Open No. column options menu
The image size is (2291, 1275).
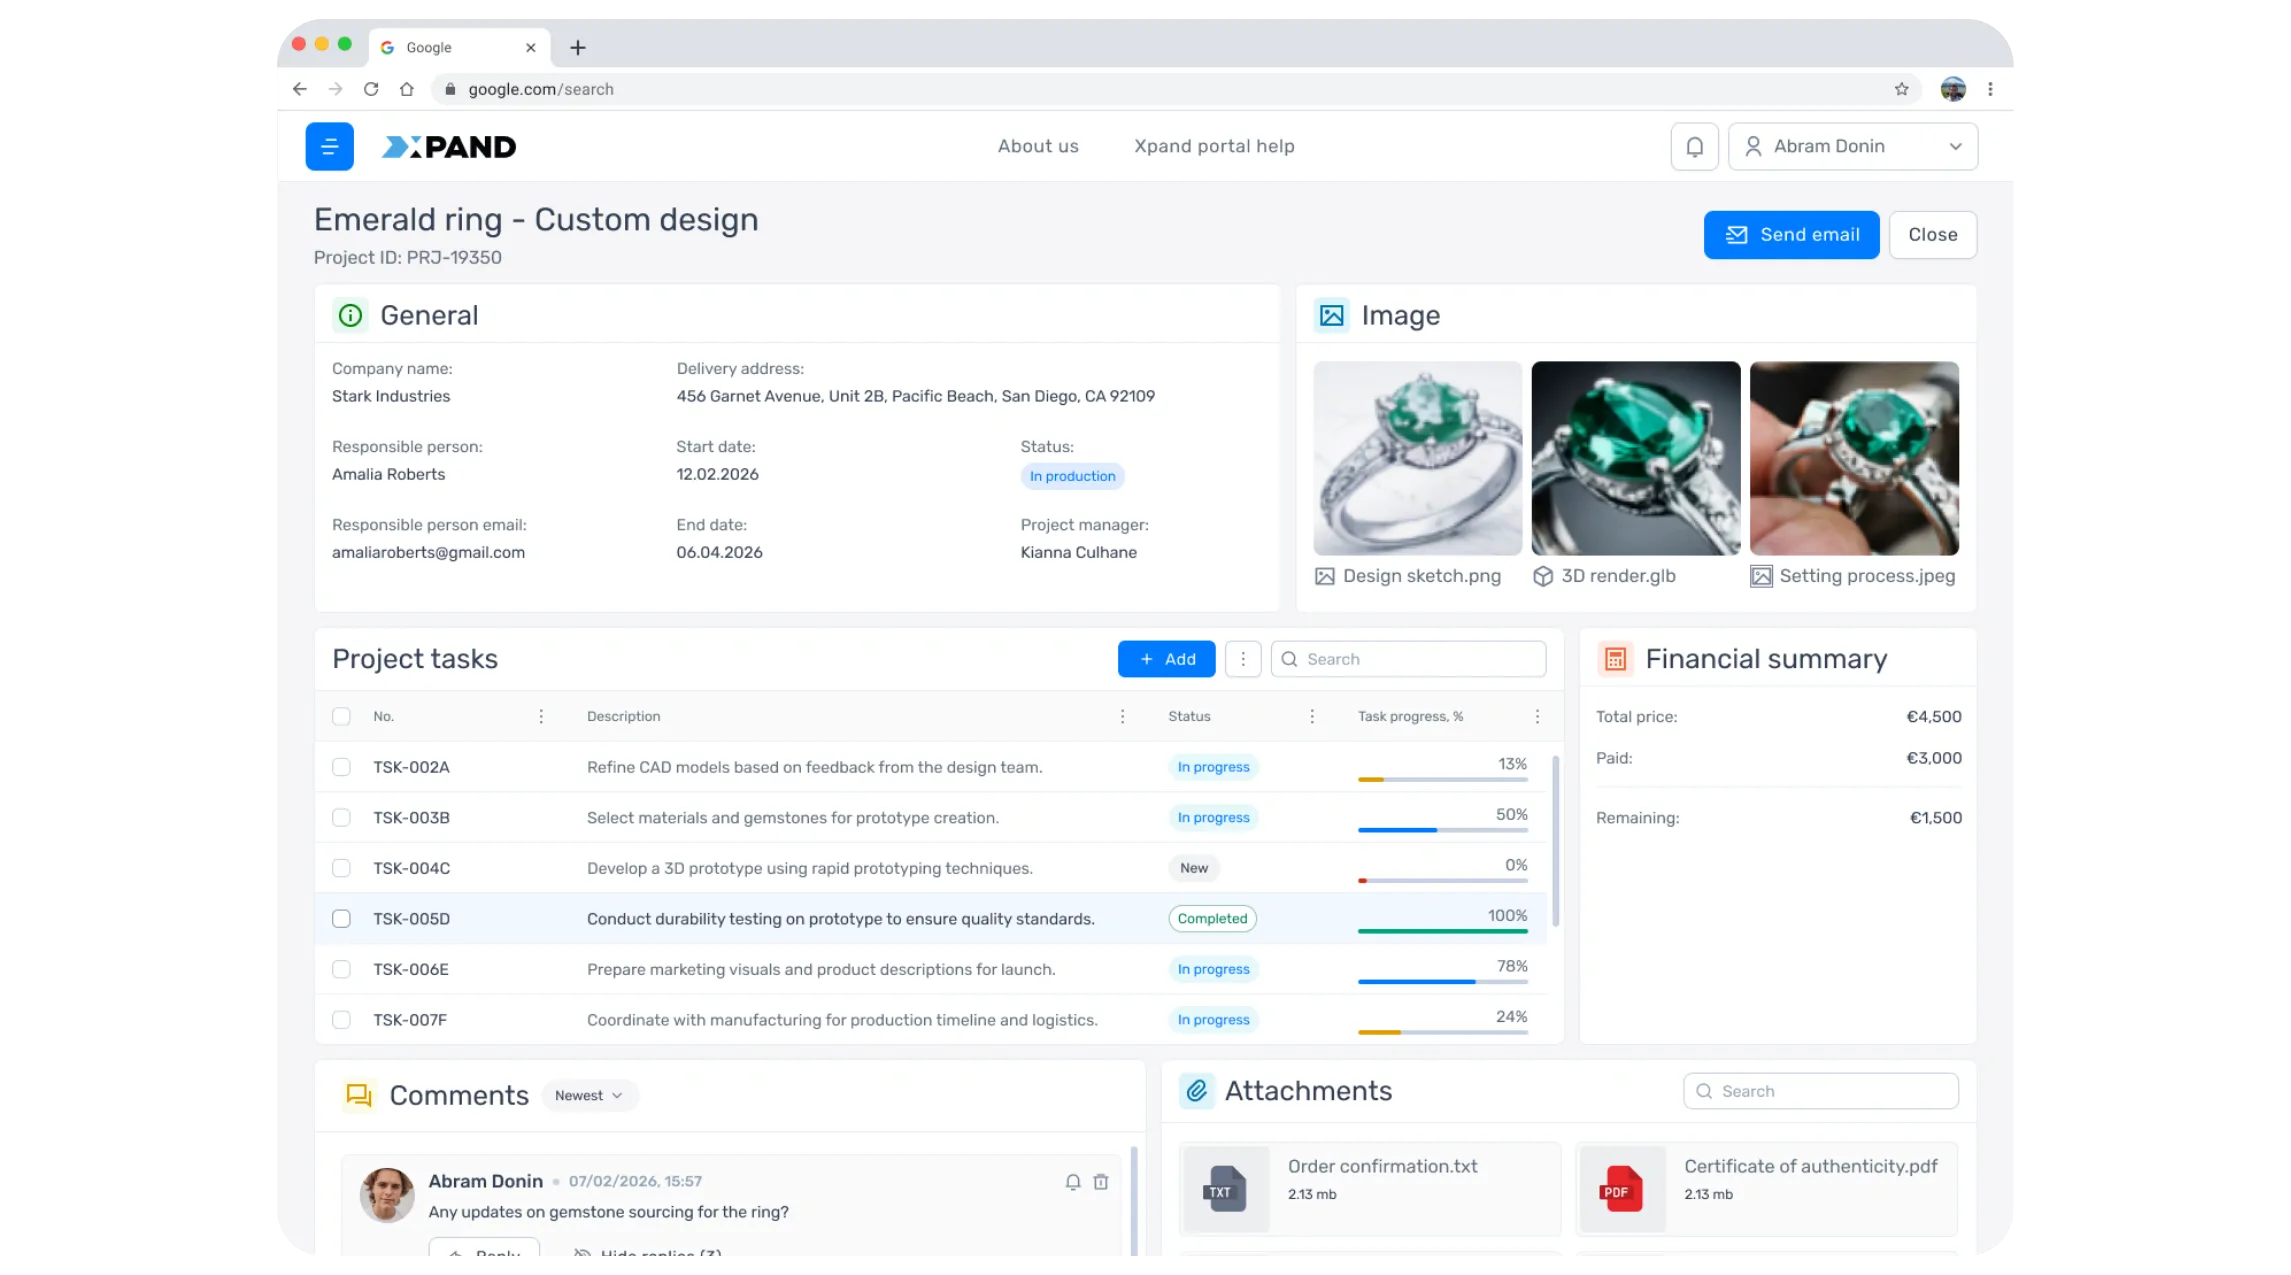[x=541, y=716]
